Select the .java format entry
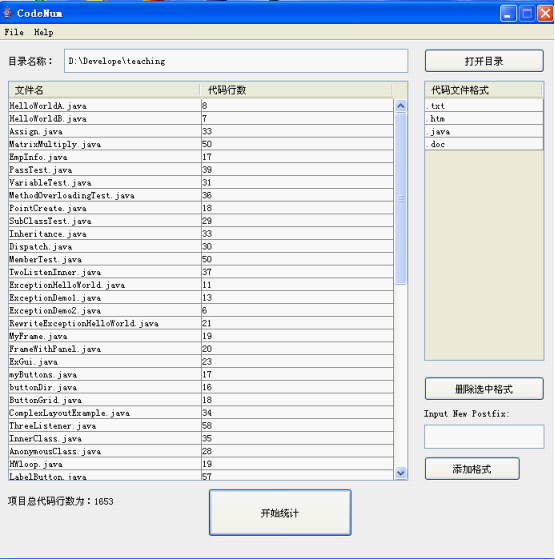The width and height of the screenshot is (555, 560). click(484, 131)
